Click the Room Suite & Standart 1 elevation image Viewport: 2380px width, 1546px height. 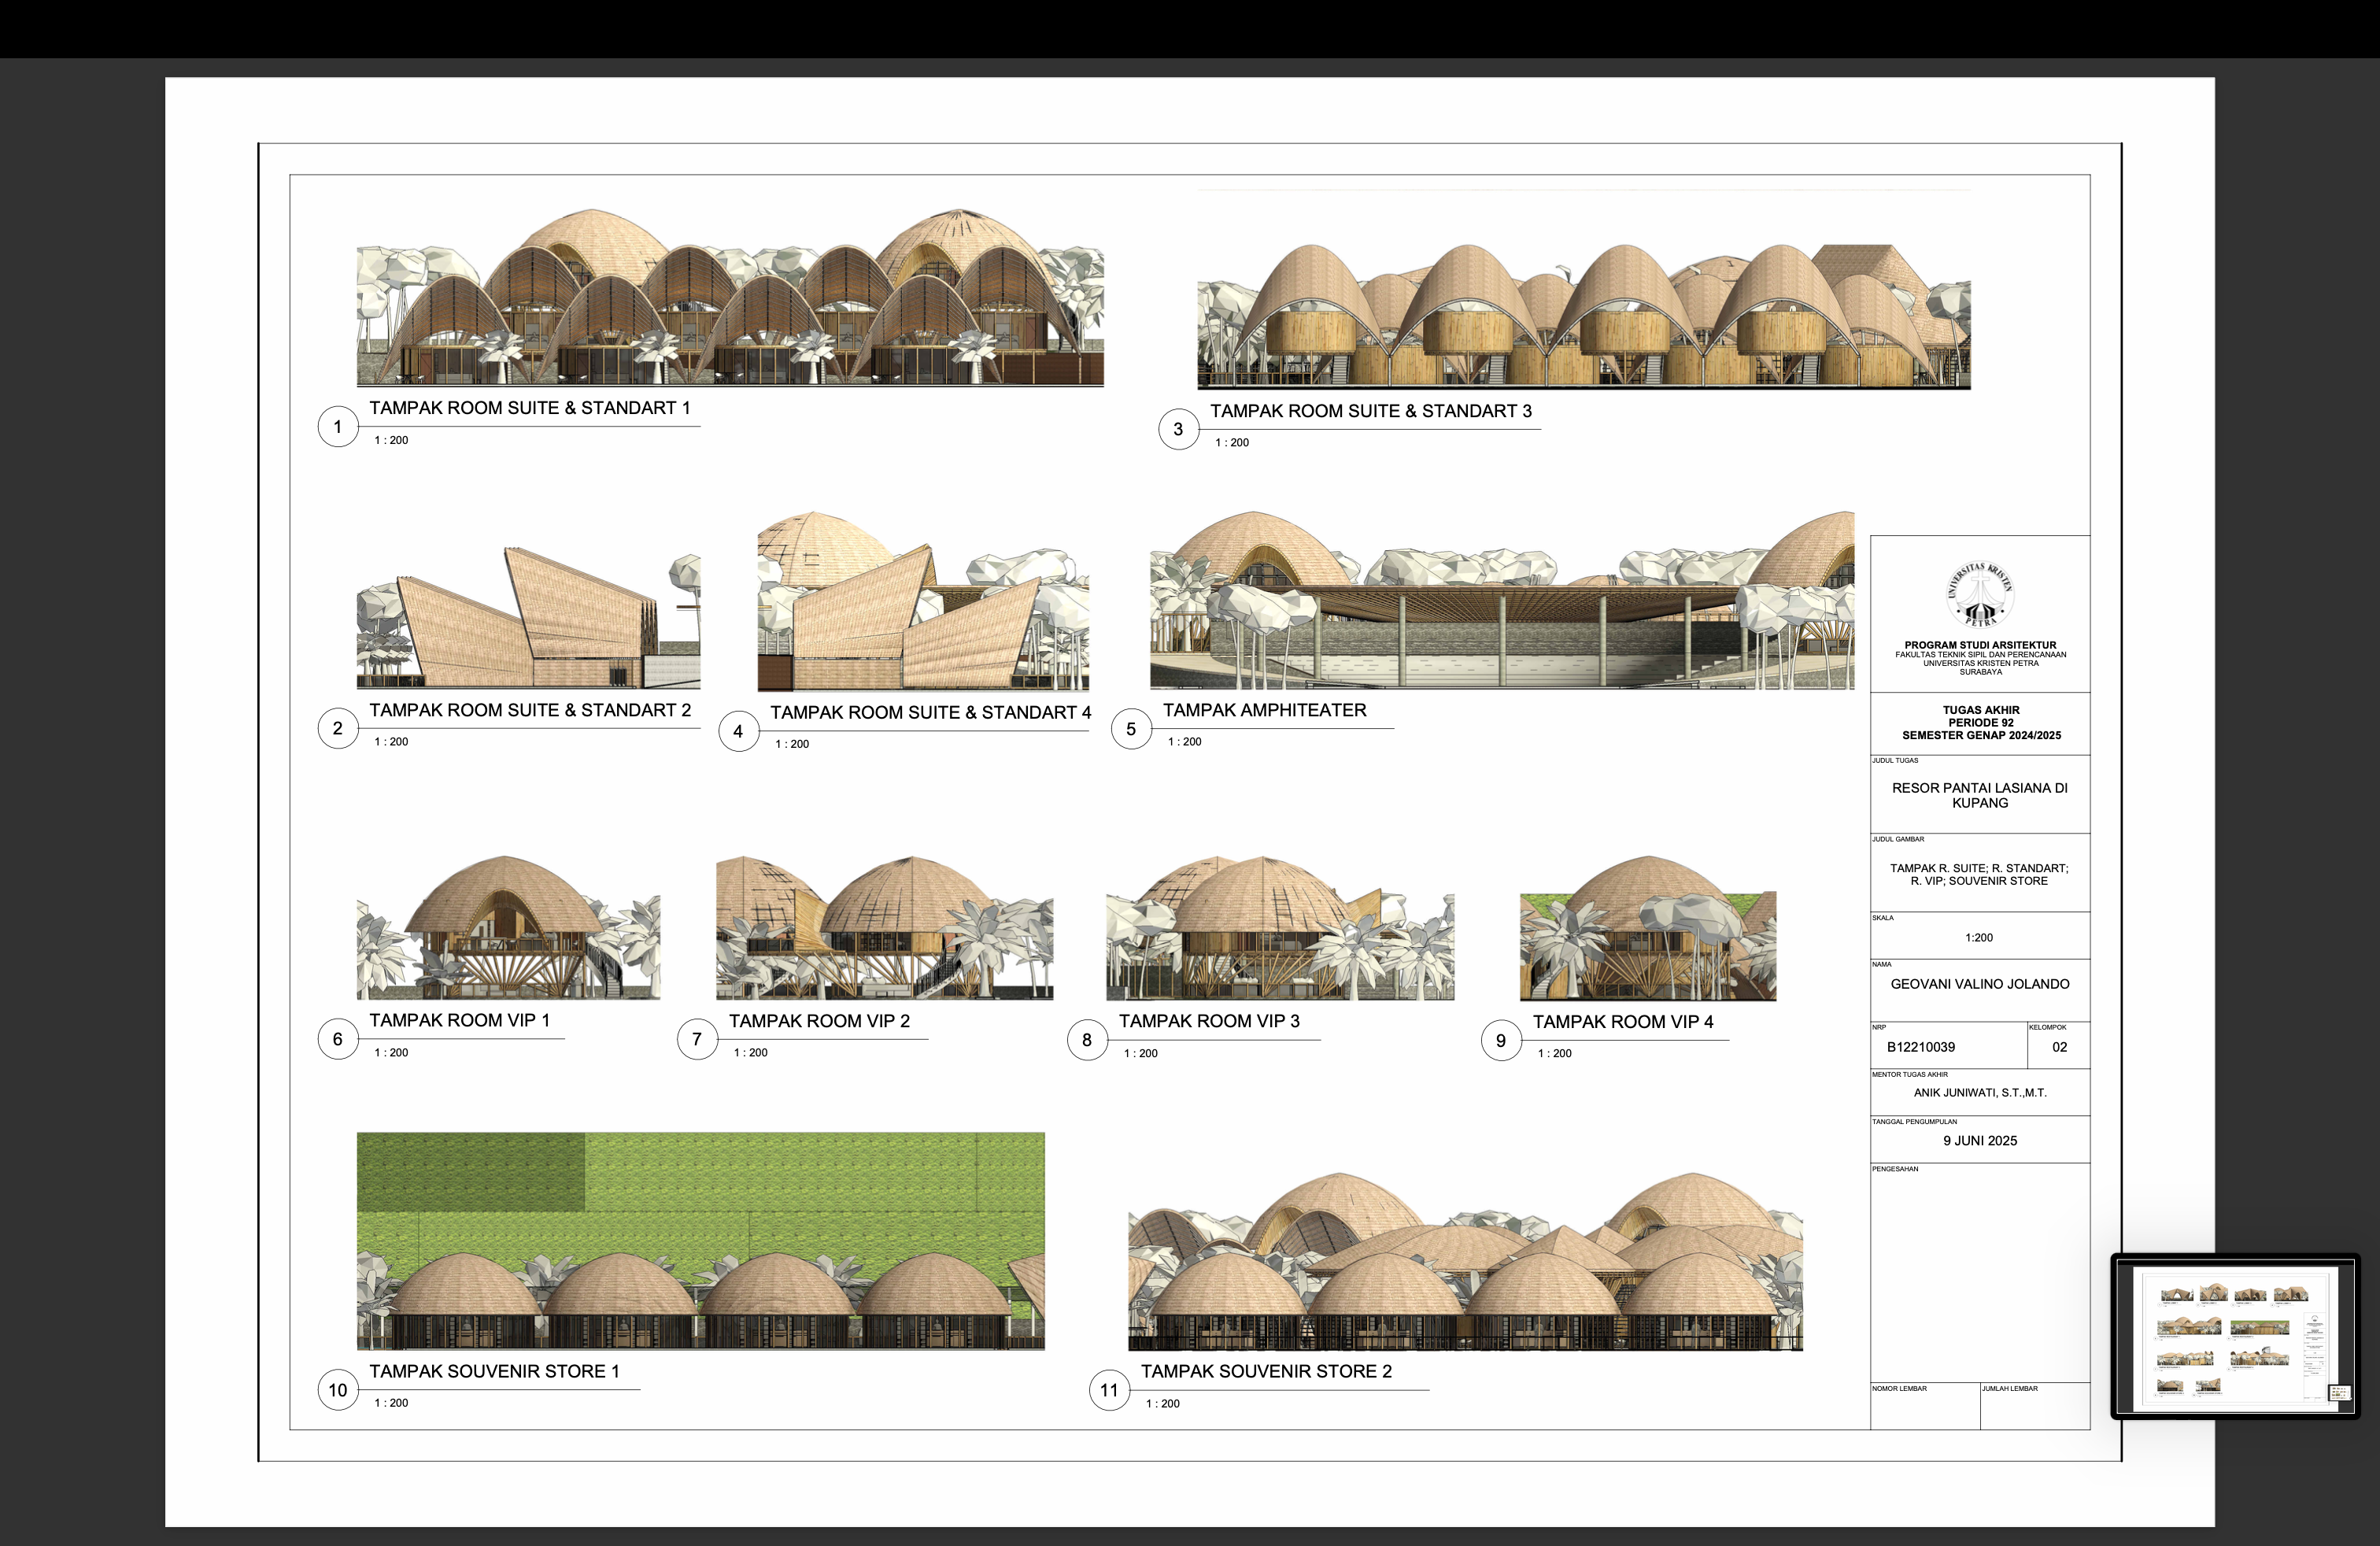(x=730, y=298)
